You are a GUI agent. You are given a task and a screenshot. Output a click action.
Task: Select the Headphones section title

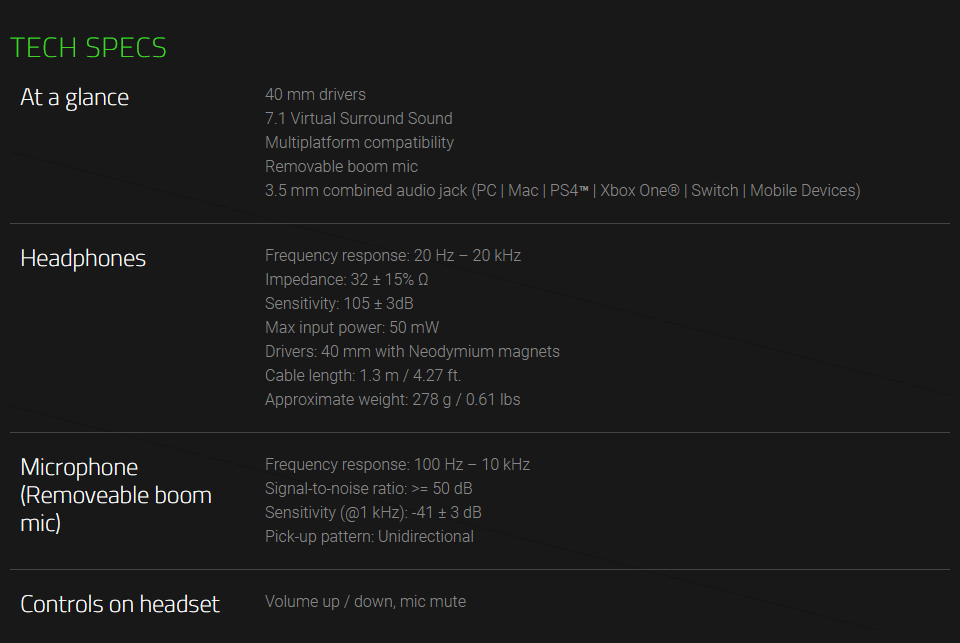pos(83,258)
